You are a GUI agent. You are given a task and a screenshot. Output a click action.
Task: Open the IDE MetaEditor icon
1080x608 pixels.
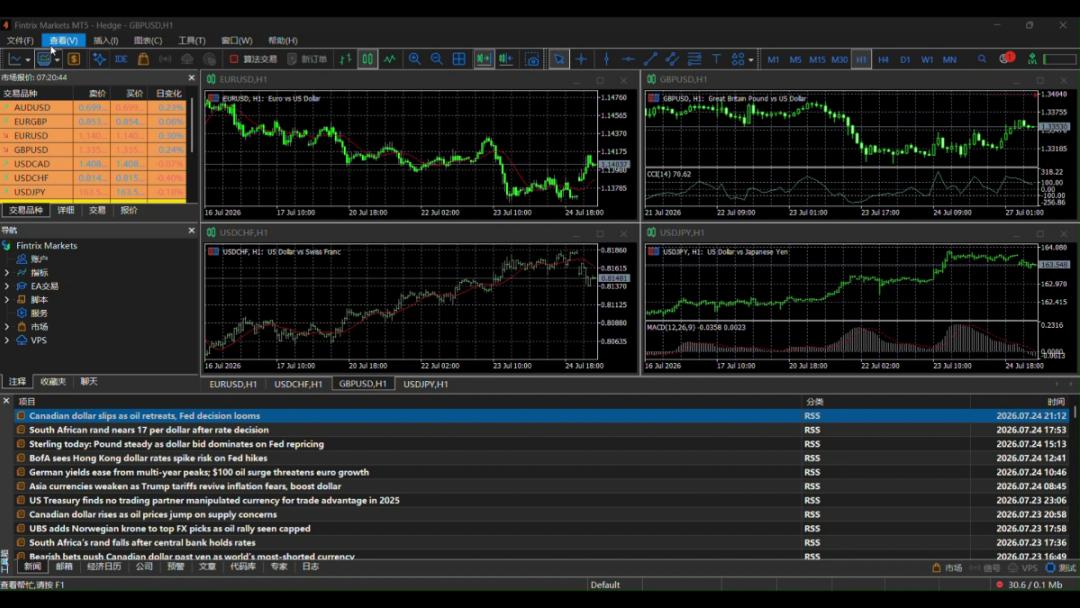121,59
